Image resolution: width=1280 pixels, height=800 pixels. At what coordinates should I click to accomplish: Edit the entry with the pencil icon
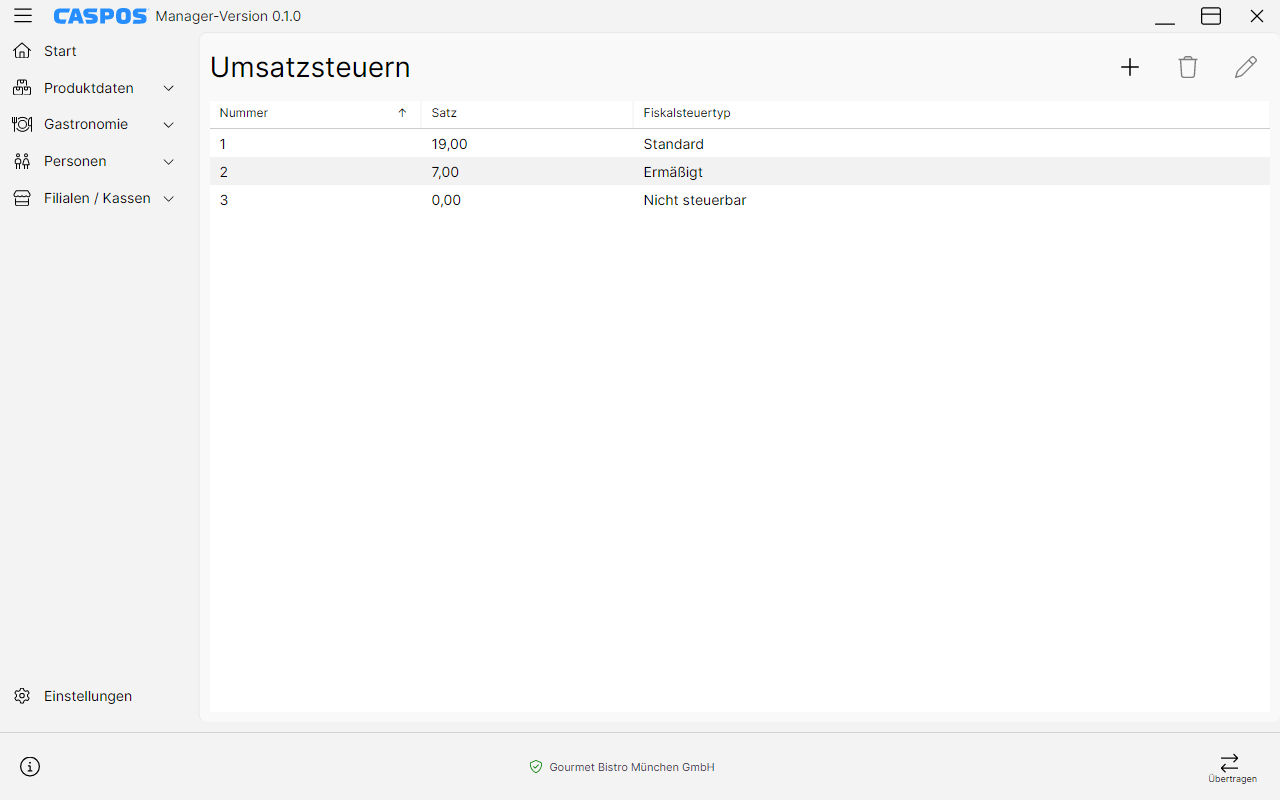pos(1246,67)
